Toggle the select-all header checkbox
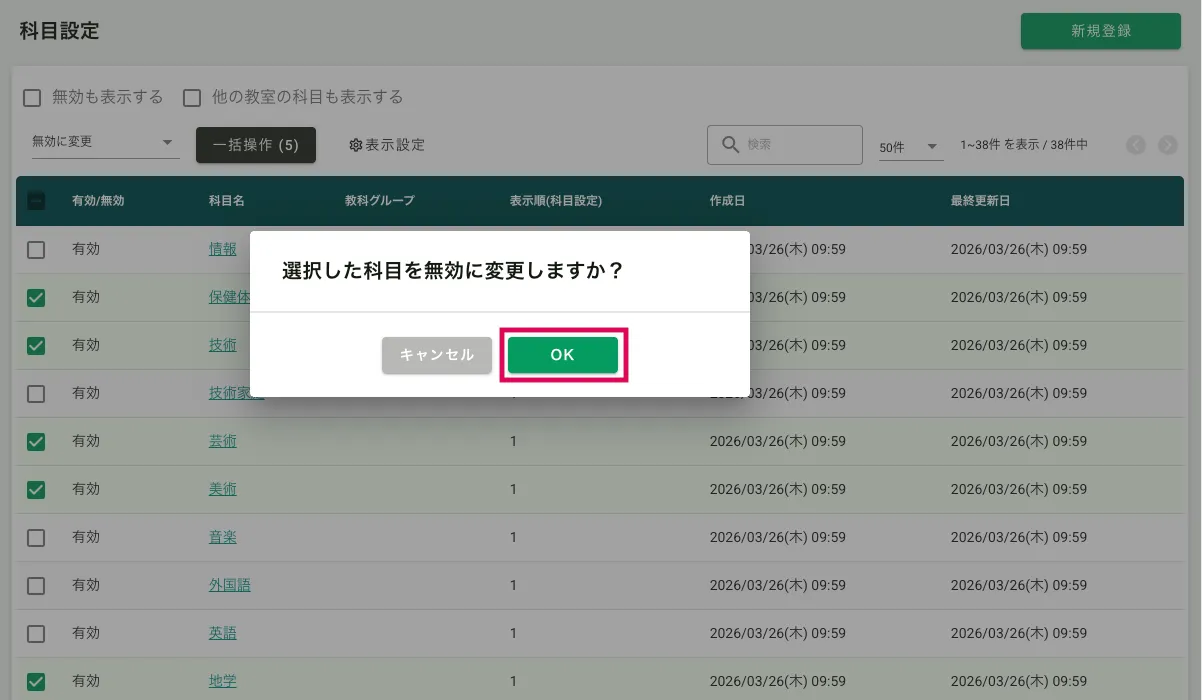Viewport: 1202px width, 700px height. click(x=36, y=201)
